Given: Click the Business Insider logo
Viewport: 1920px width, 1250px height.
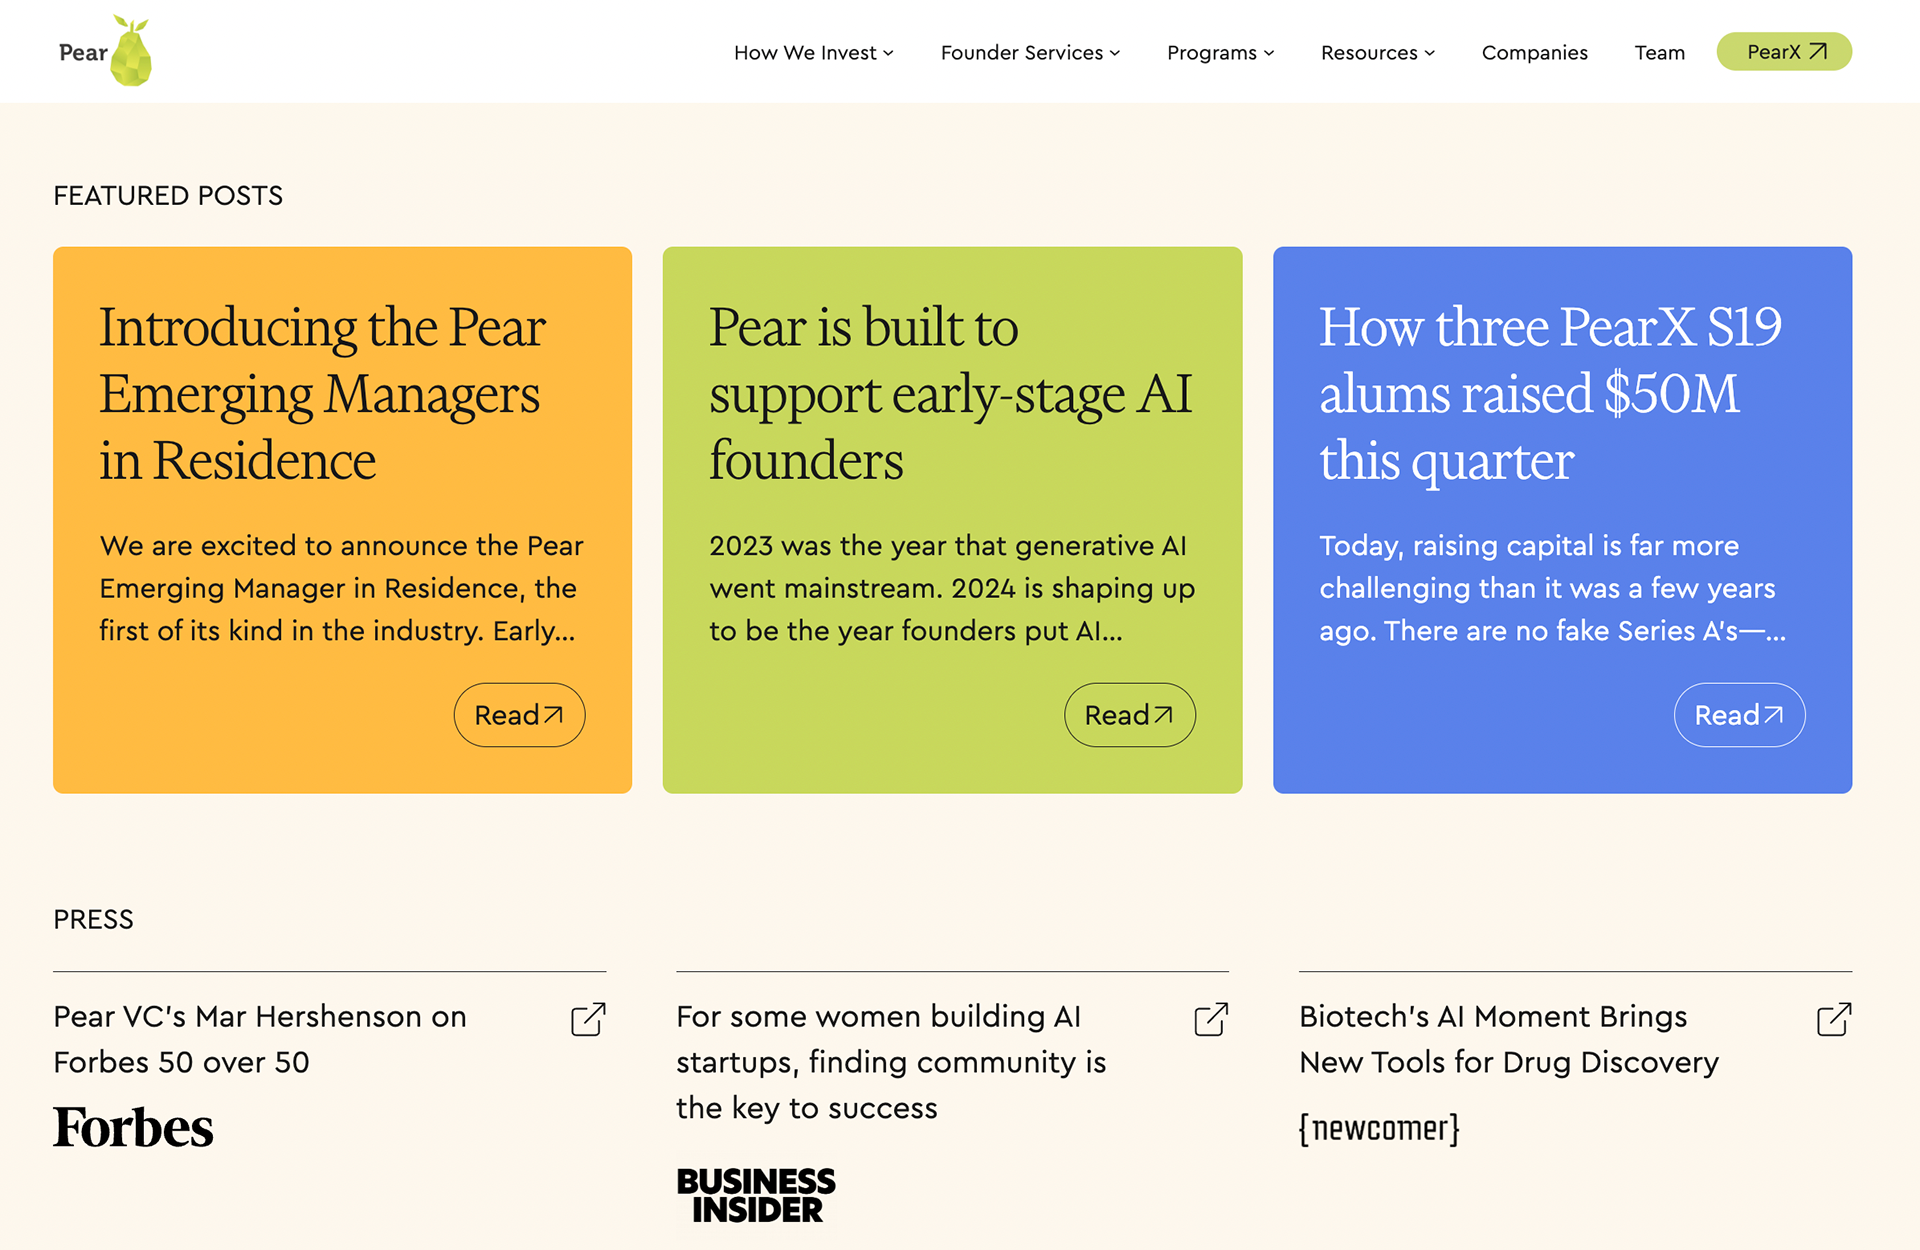Looking at the screenshot, I should 756,1195.
